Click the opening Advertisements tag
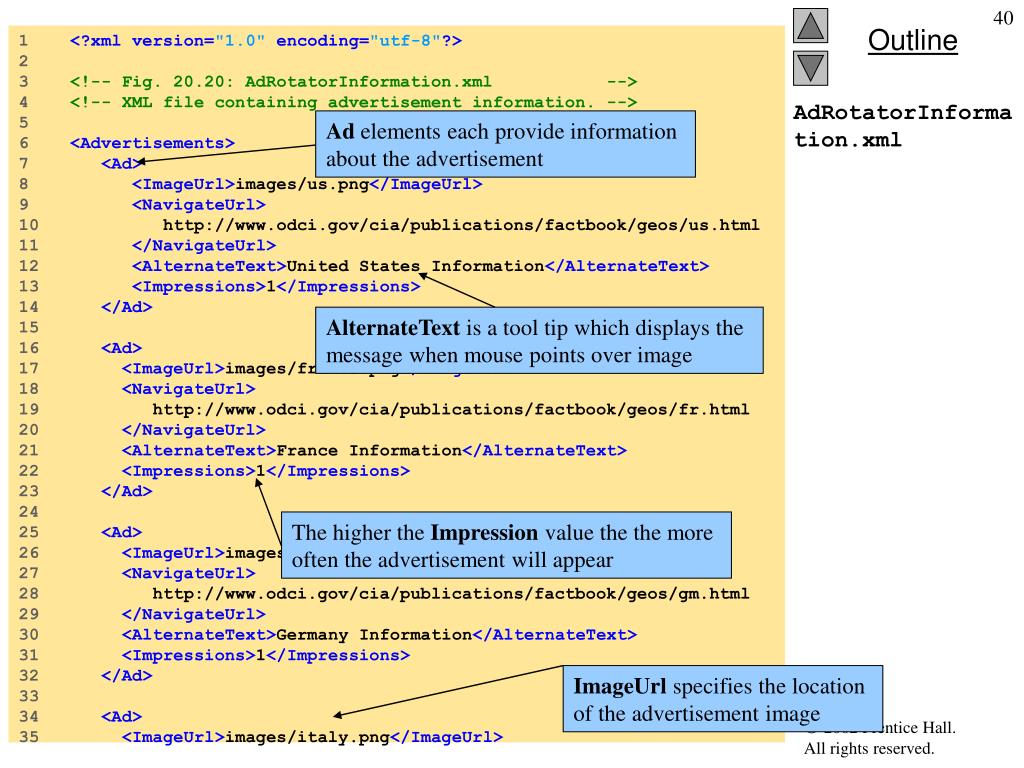The height and width of the screenshot is (768, 1024). click(152, 143)
